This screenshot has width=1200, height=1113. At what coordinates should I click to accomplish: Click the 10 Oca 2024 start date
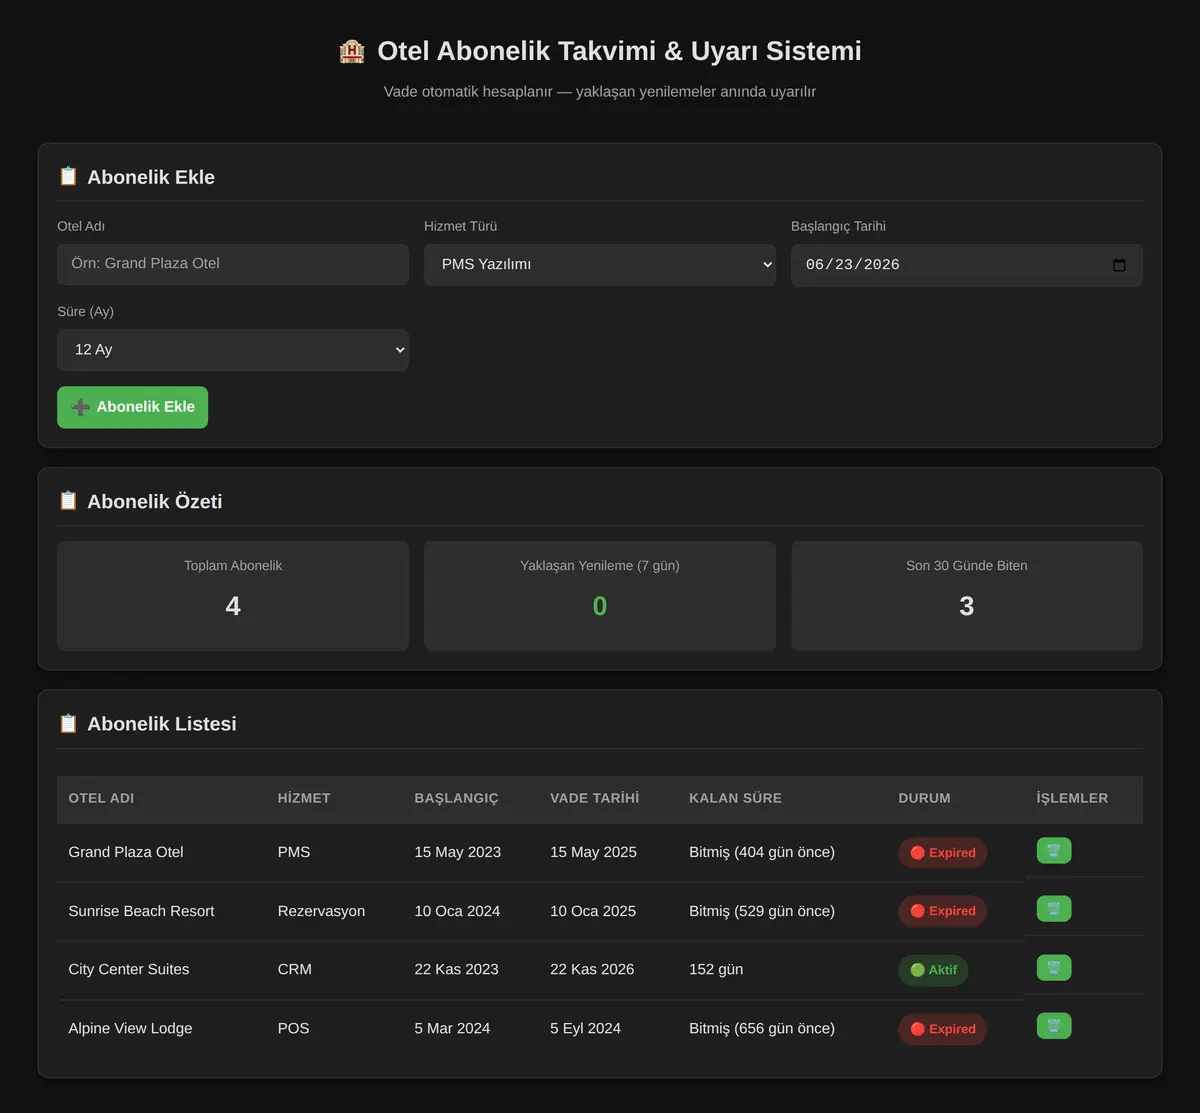(x=457, y=911)
